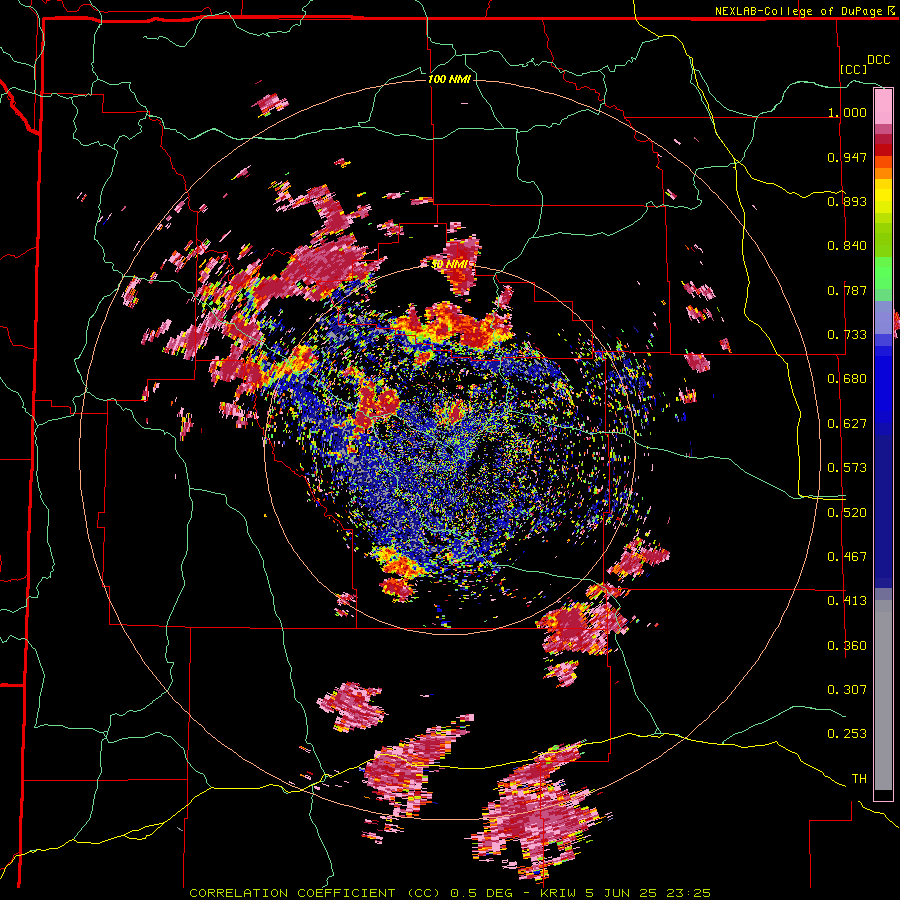Click the KRIW station identifier in the caption
This screenshot has height=900, width=900.
click(560, 893)
